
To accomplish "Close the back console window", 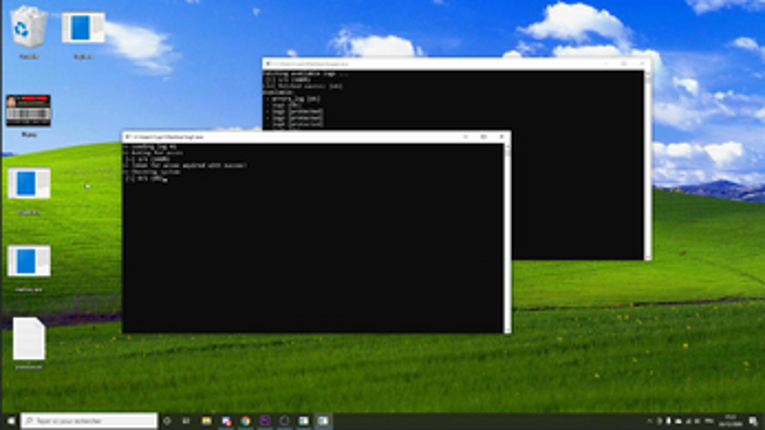I will coord(642,64).
